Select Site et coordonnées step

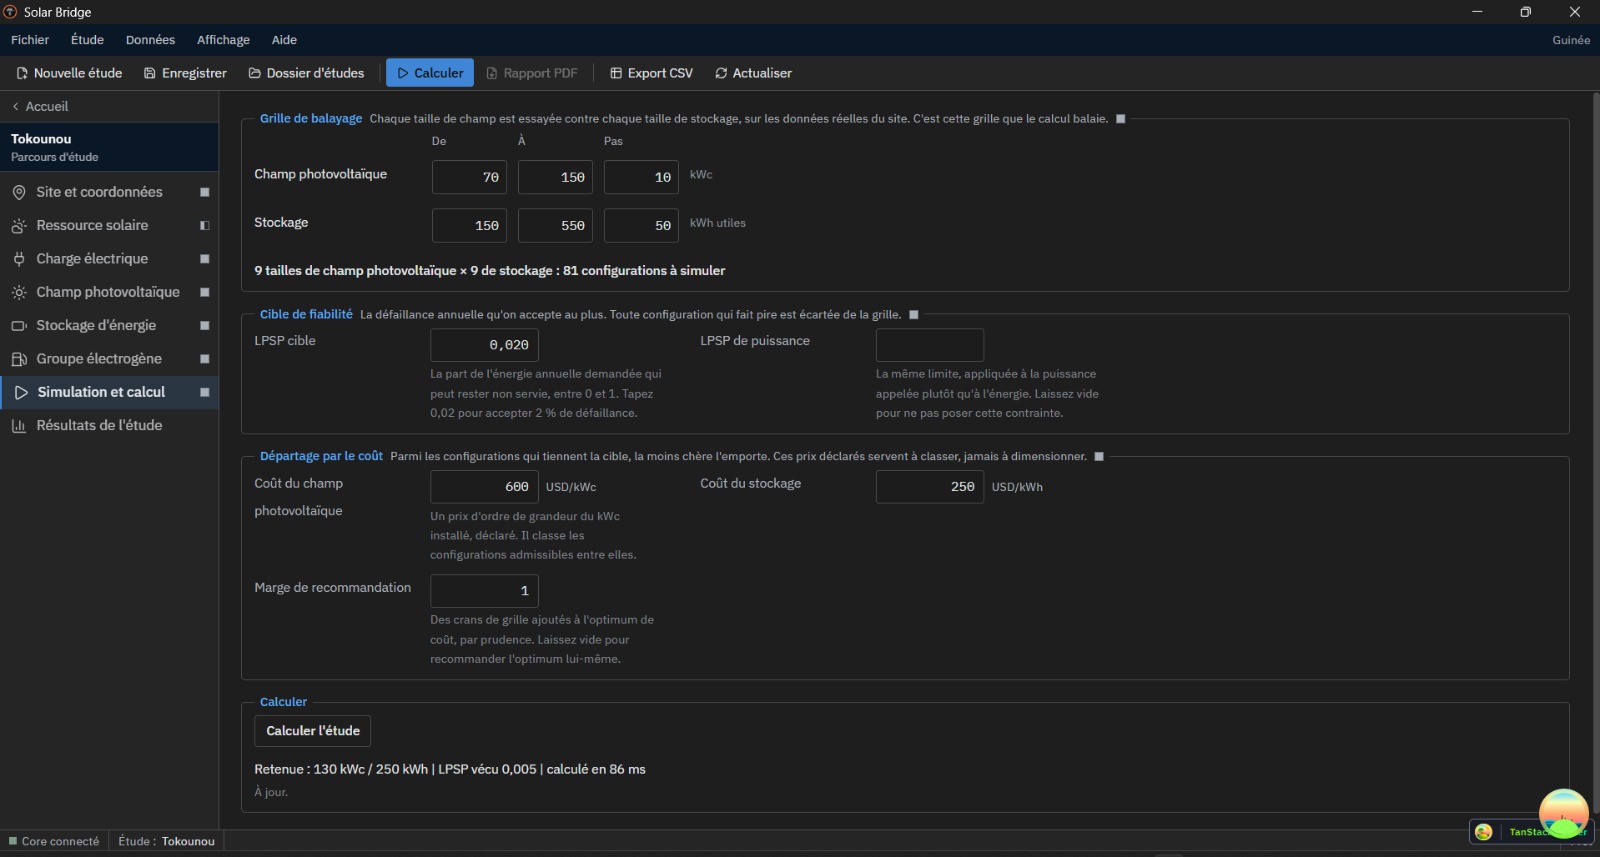(x=109, y=192)
